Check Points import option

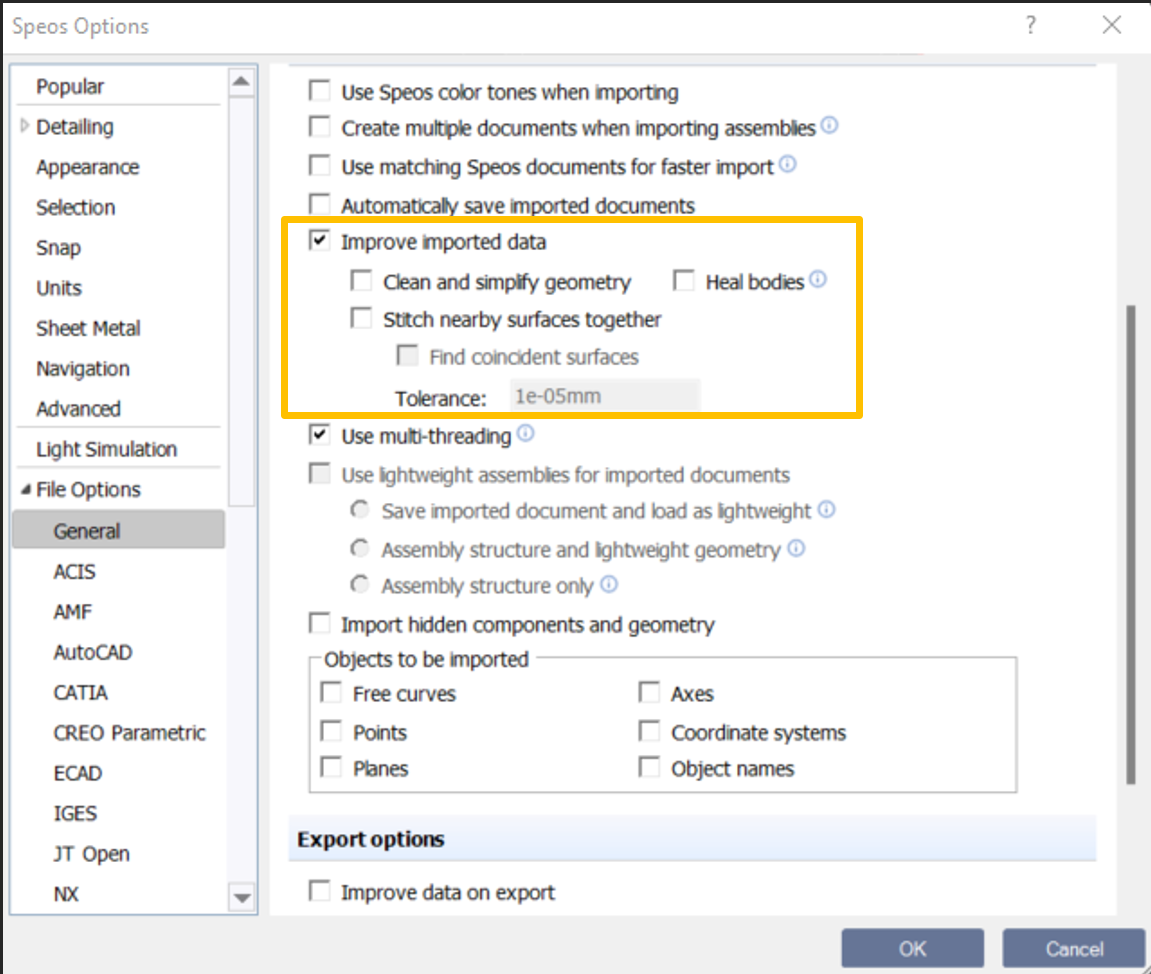point(331,731)
